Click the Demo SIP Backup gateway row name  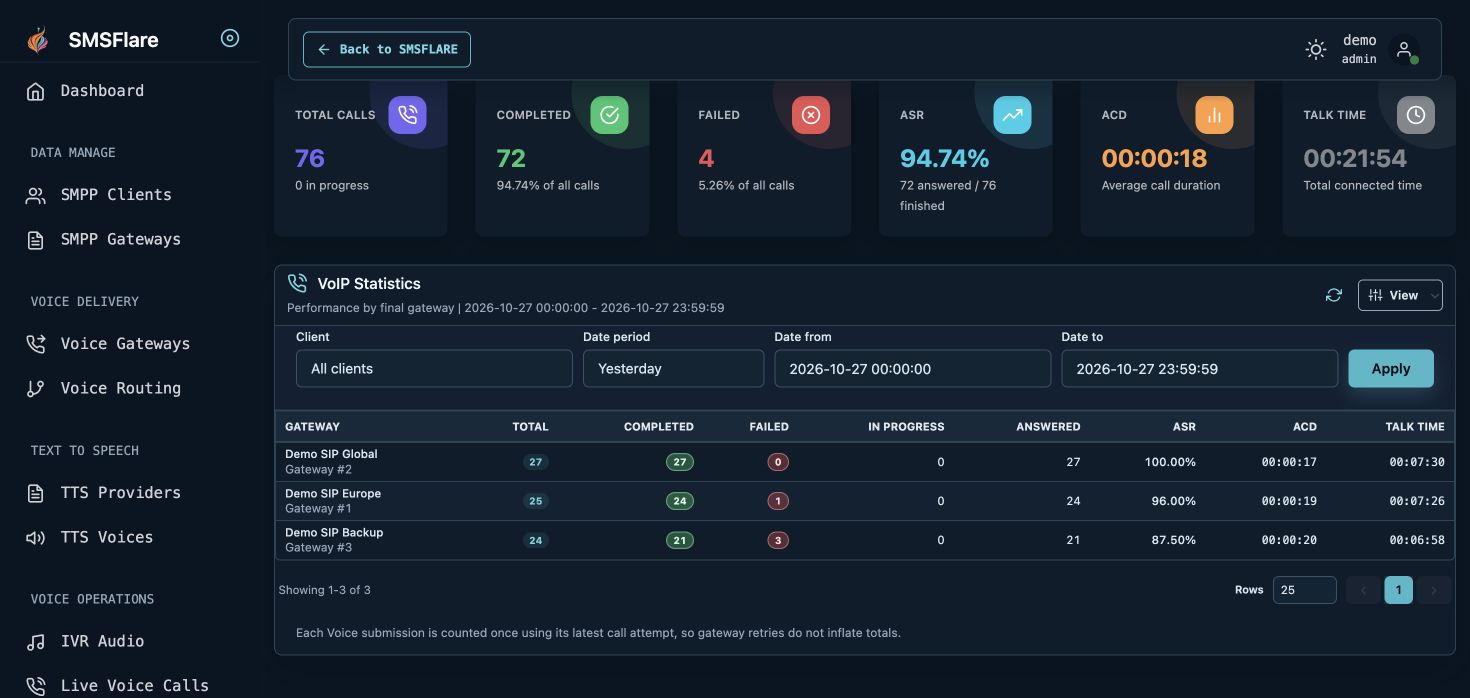[334, 532]
